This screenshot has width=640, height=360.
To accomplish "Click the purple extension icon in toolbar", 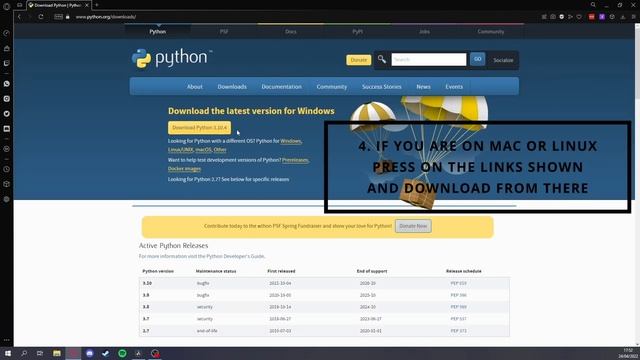I will (x=602, y=17).
